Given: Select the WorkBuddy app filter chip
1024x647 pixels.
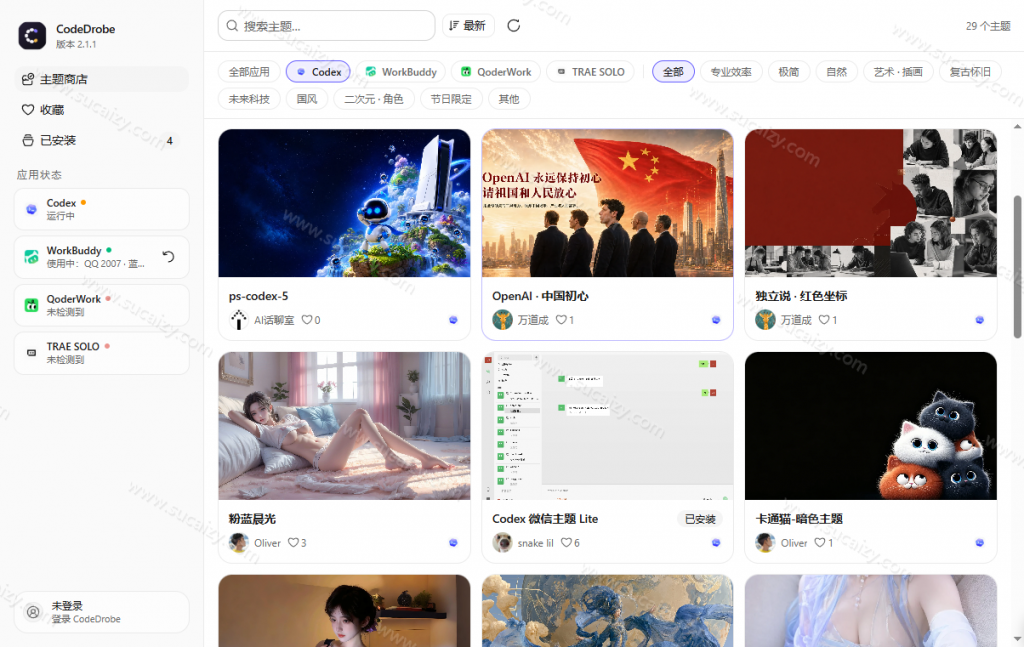Looking at the screenshot, I should pyautogui.click(x=400, y=72).
